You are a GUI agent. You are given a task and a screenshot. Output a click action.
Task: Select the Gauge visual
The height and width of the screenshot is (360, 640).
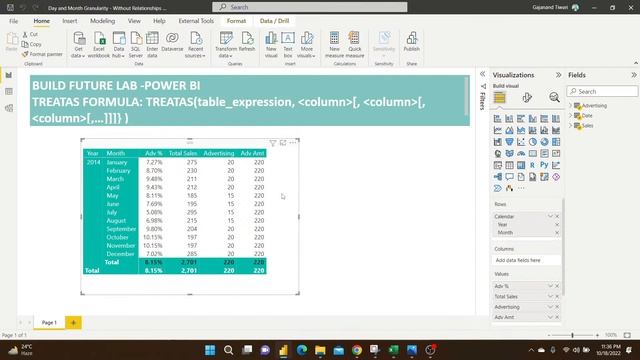point(521,153)
